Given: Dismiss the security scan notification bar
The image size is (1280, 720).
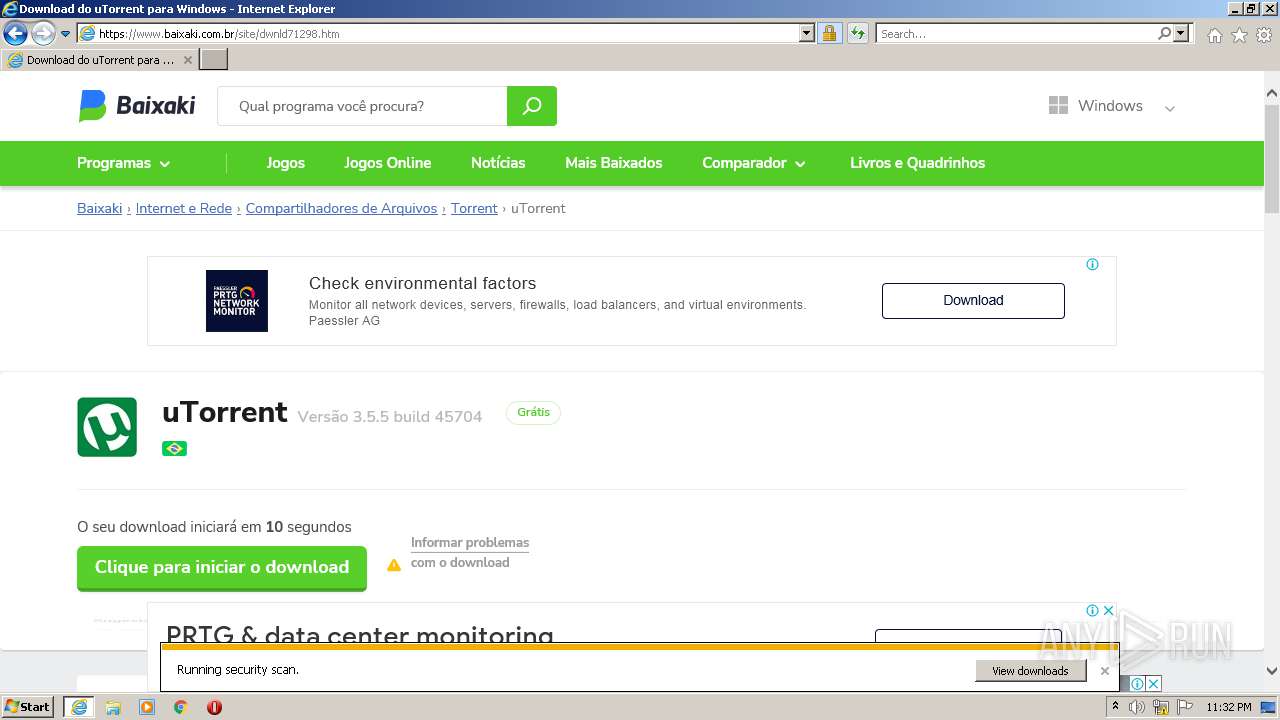Looking at the screenshot, I should 1105,671.
